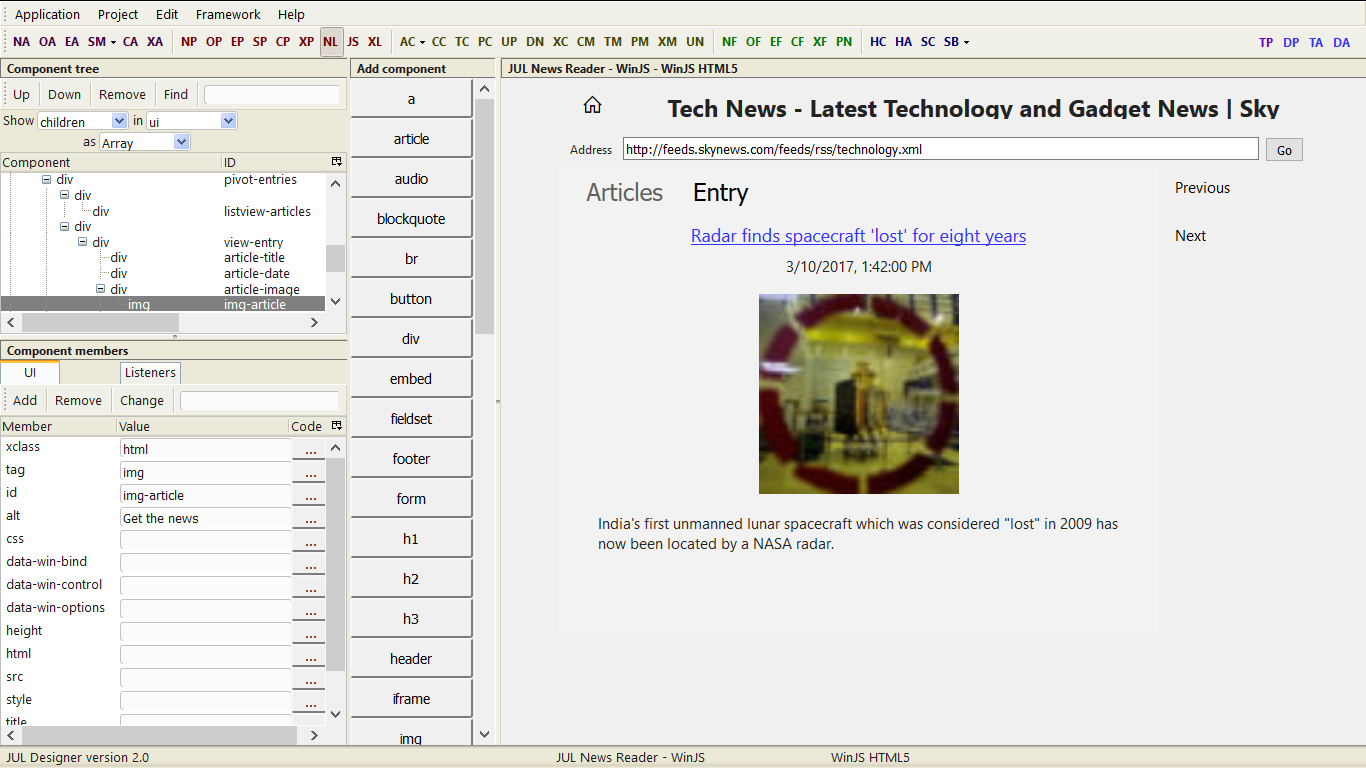Click the TP toolbar icon
Screen dimensions: 1366x768
click(x=1265, y=42)
